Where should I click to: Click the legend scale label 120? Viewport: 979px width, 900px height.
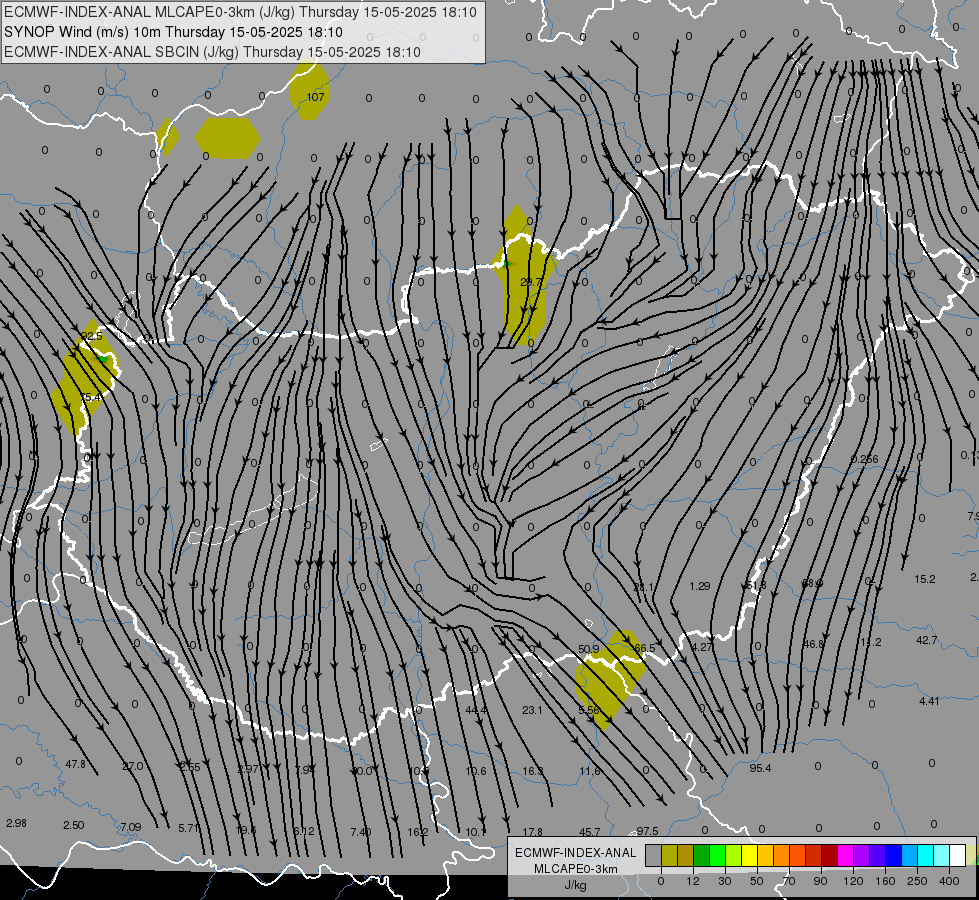click(853, 881)
